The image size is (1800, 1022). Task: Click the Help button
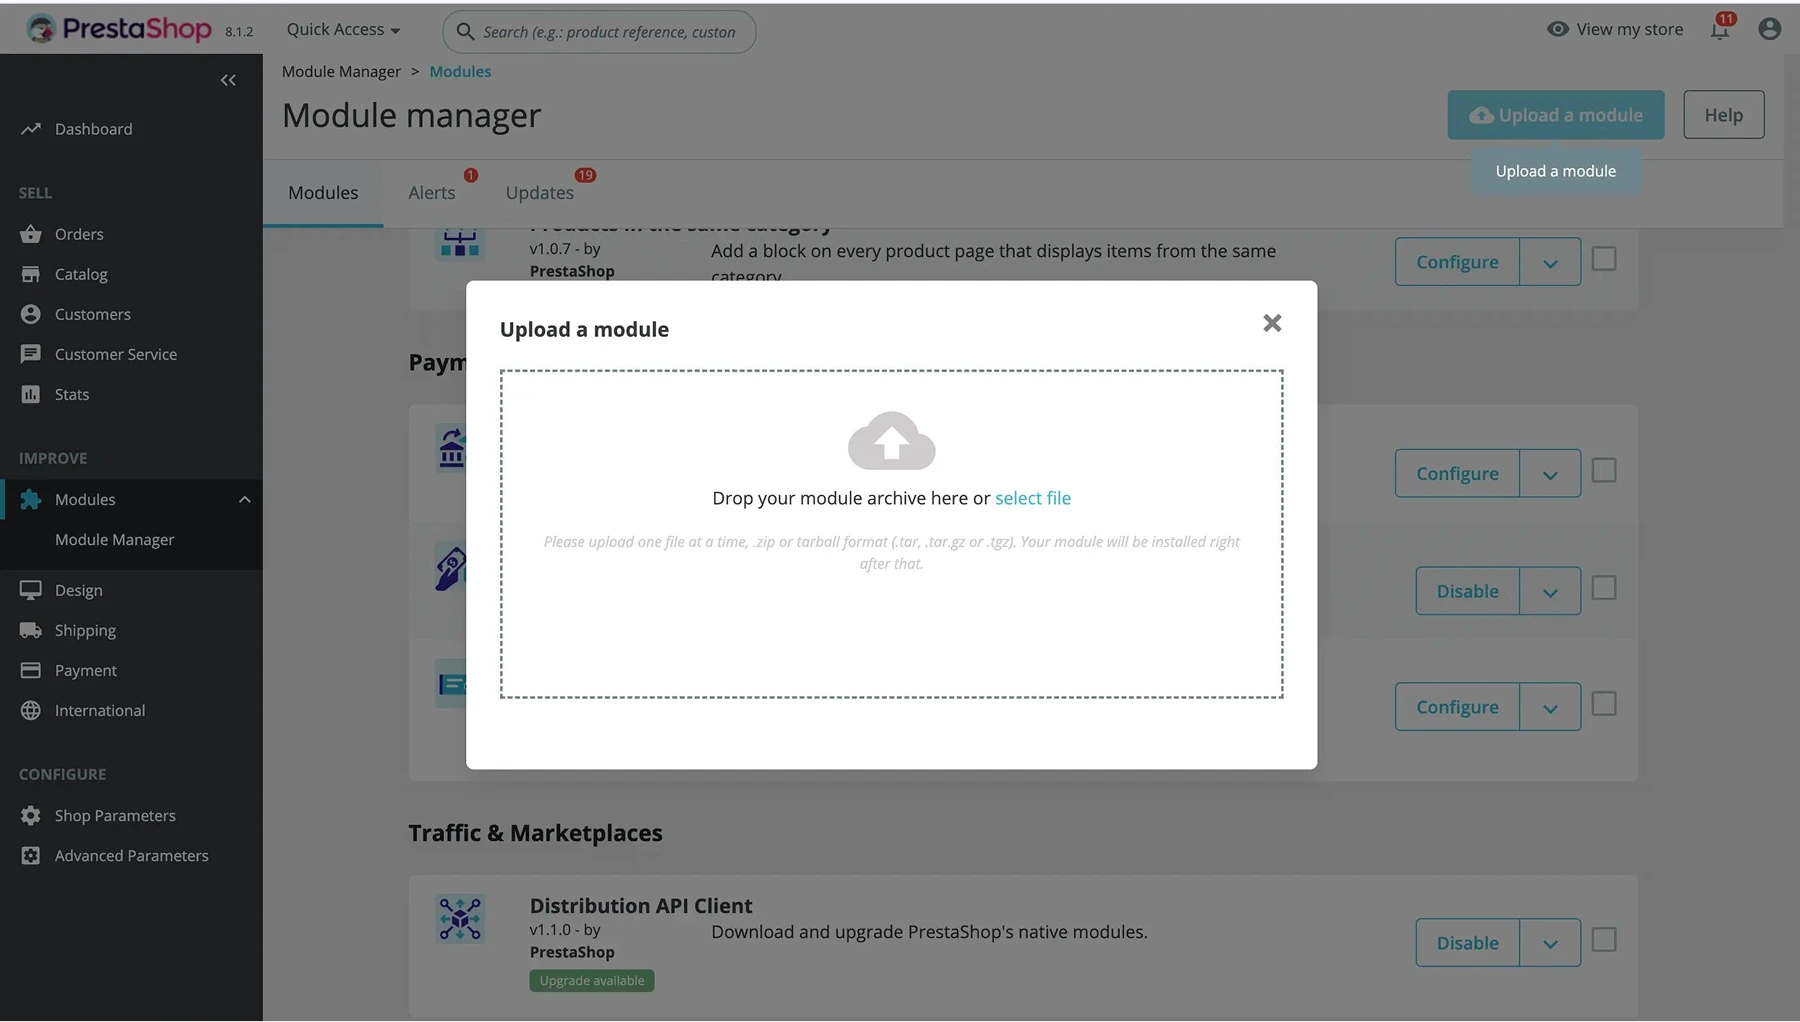click(1724, 115)
